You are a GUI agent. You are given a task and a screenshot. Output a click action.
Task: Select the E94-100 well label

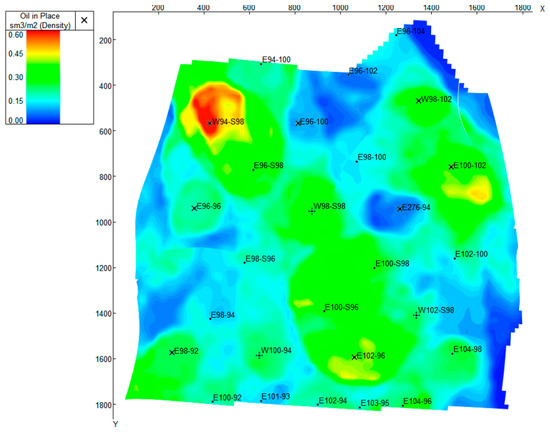pos(276,60)
